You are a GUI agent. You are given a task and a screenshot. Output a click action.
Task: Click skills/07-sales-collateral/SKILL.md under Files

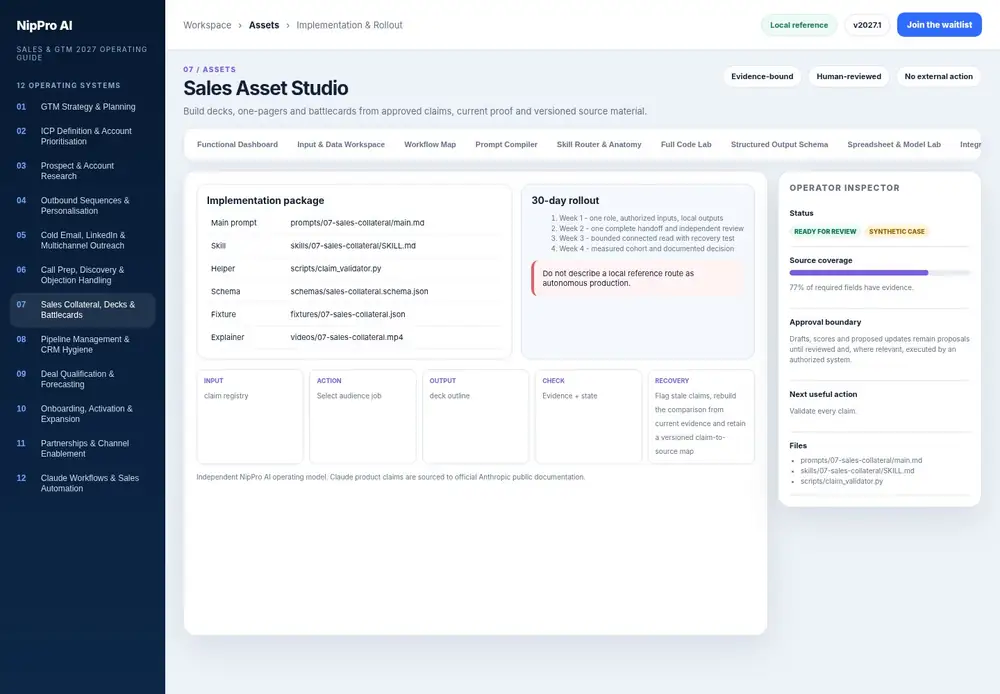[x=857, y=471]
